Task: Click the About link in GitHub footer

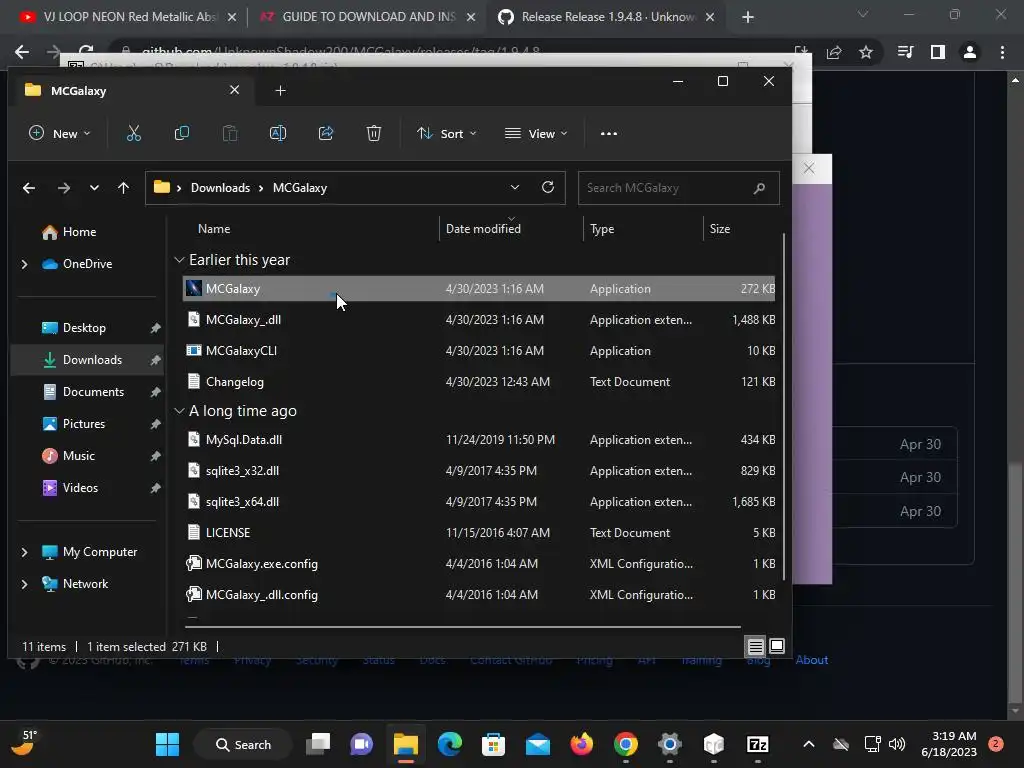Action: pos(812,660)
